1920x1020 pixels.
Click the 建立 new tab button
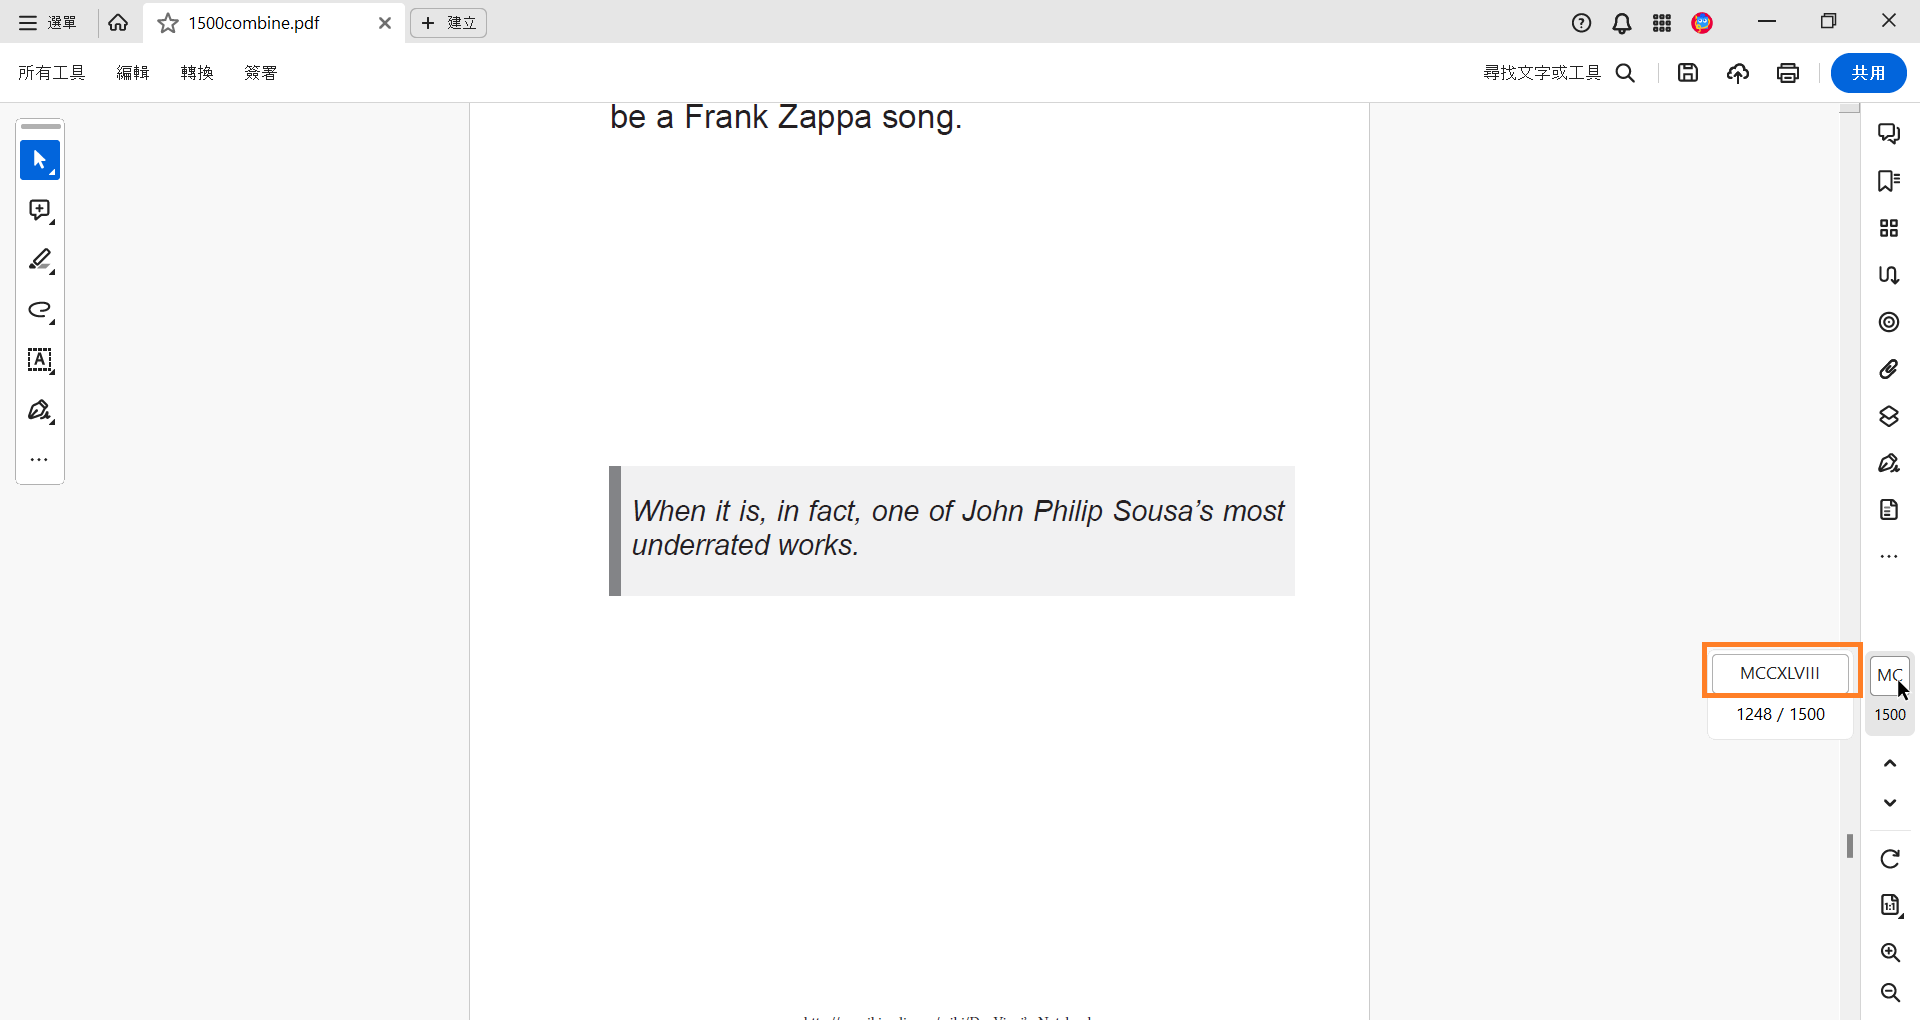point(448,23)
